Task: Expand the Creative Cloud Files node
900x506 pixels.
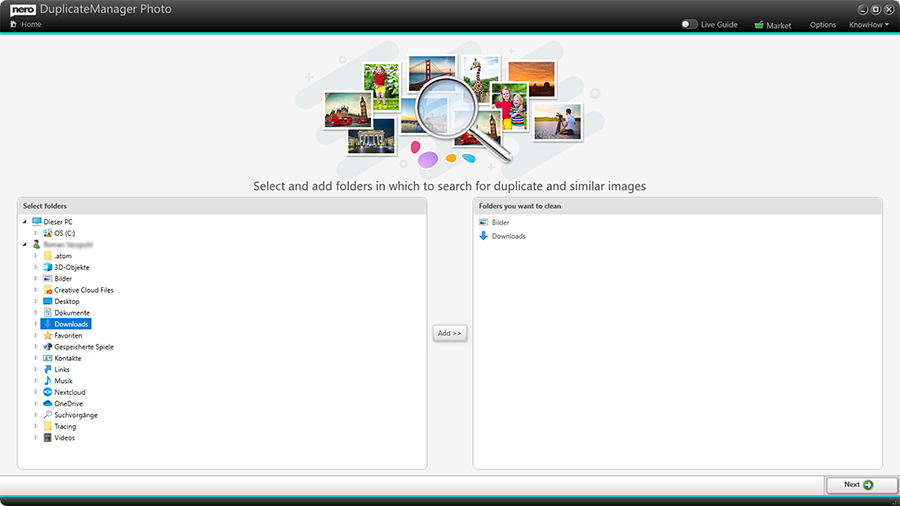Action: click(36, 290)
